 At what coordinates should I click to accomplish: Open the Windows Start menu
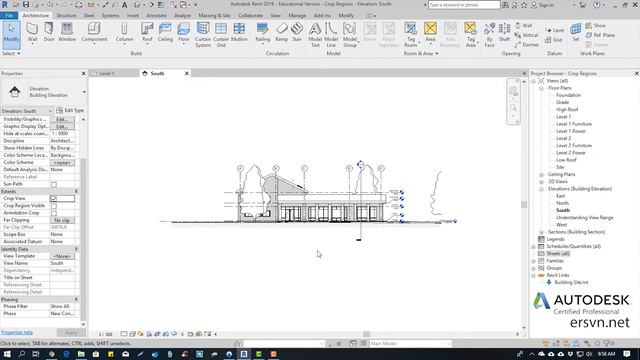coord(7,354)
